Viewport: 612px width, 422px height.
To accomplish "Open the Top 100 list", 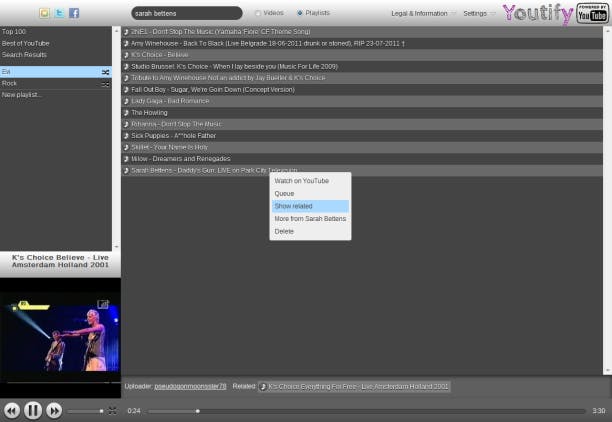I will tap(56, 32).
